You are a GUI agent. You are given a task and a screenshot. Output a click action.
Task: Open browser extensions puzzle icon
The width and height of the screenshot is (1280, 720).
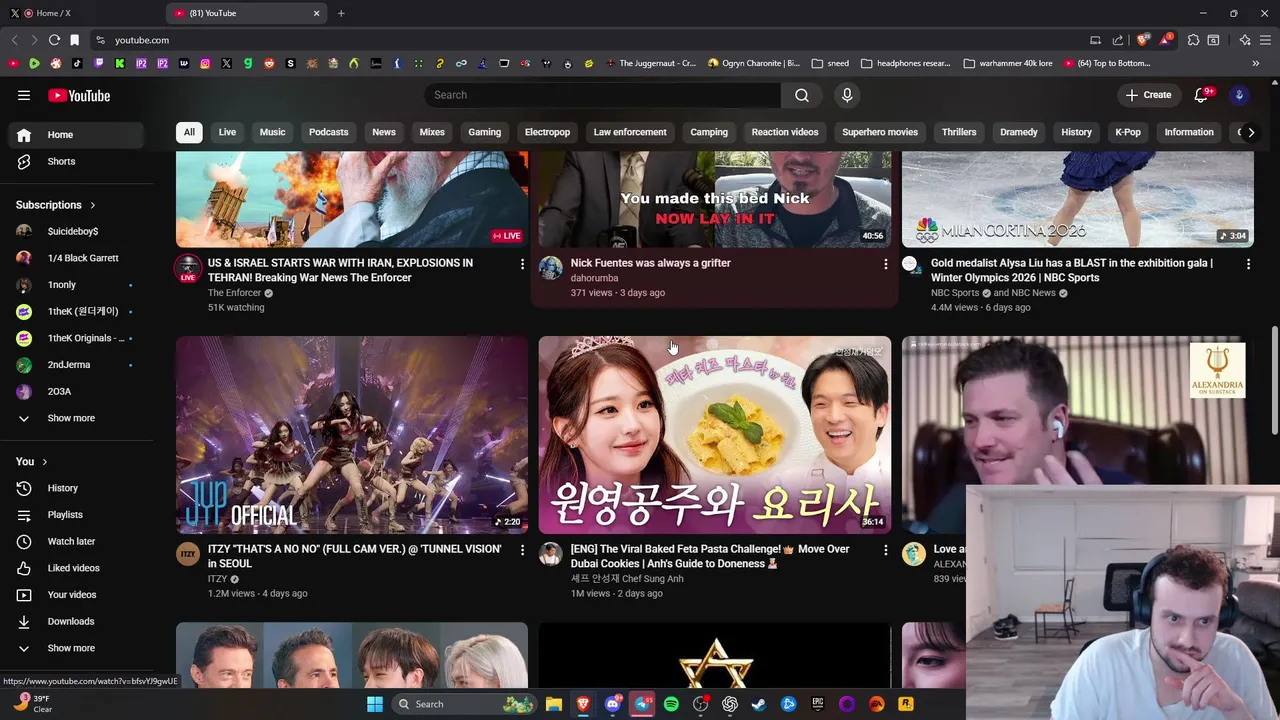(x=1193, y=40)
